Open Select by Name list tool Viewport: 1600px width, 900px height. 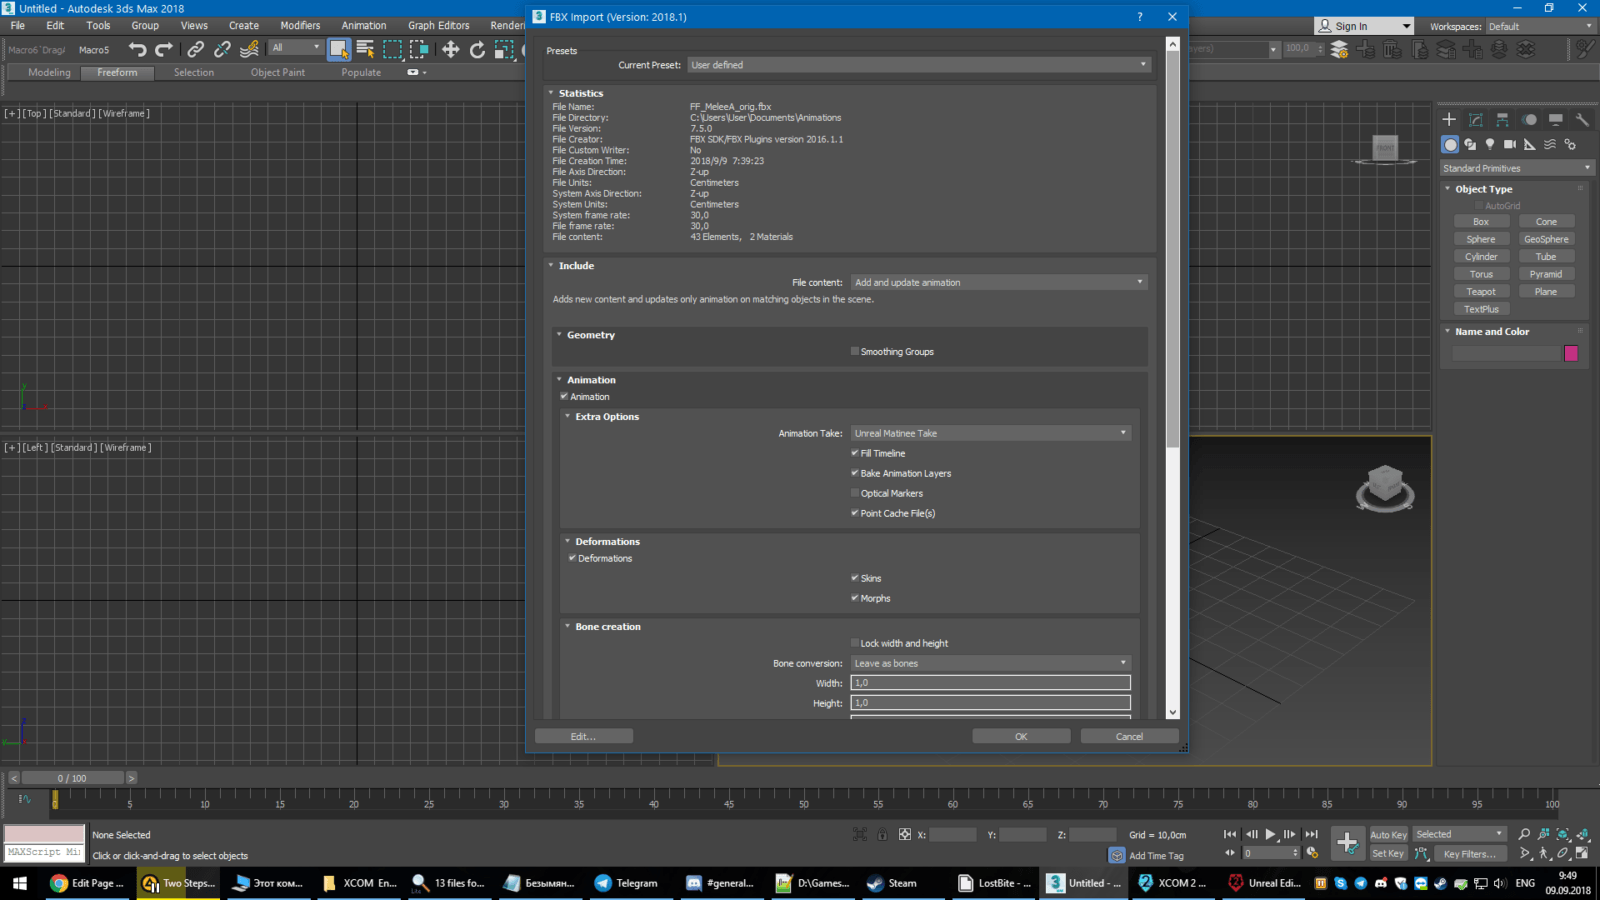coord(365,49)
